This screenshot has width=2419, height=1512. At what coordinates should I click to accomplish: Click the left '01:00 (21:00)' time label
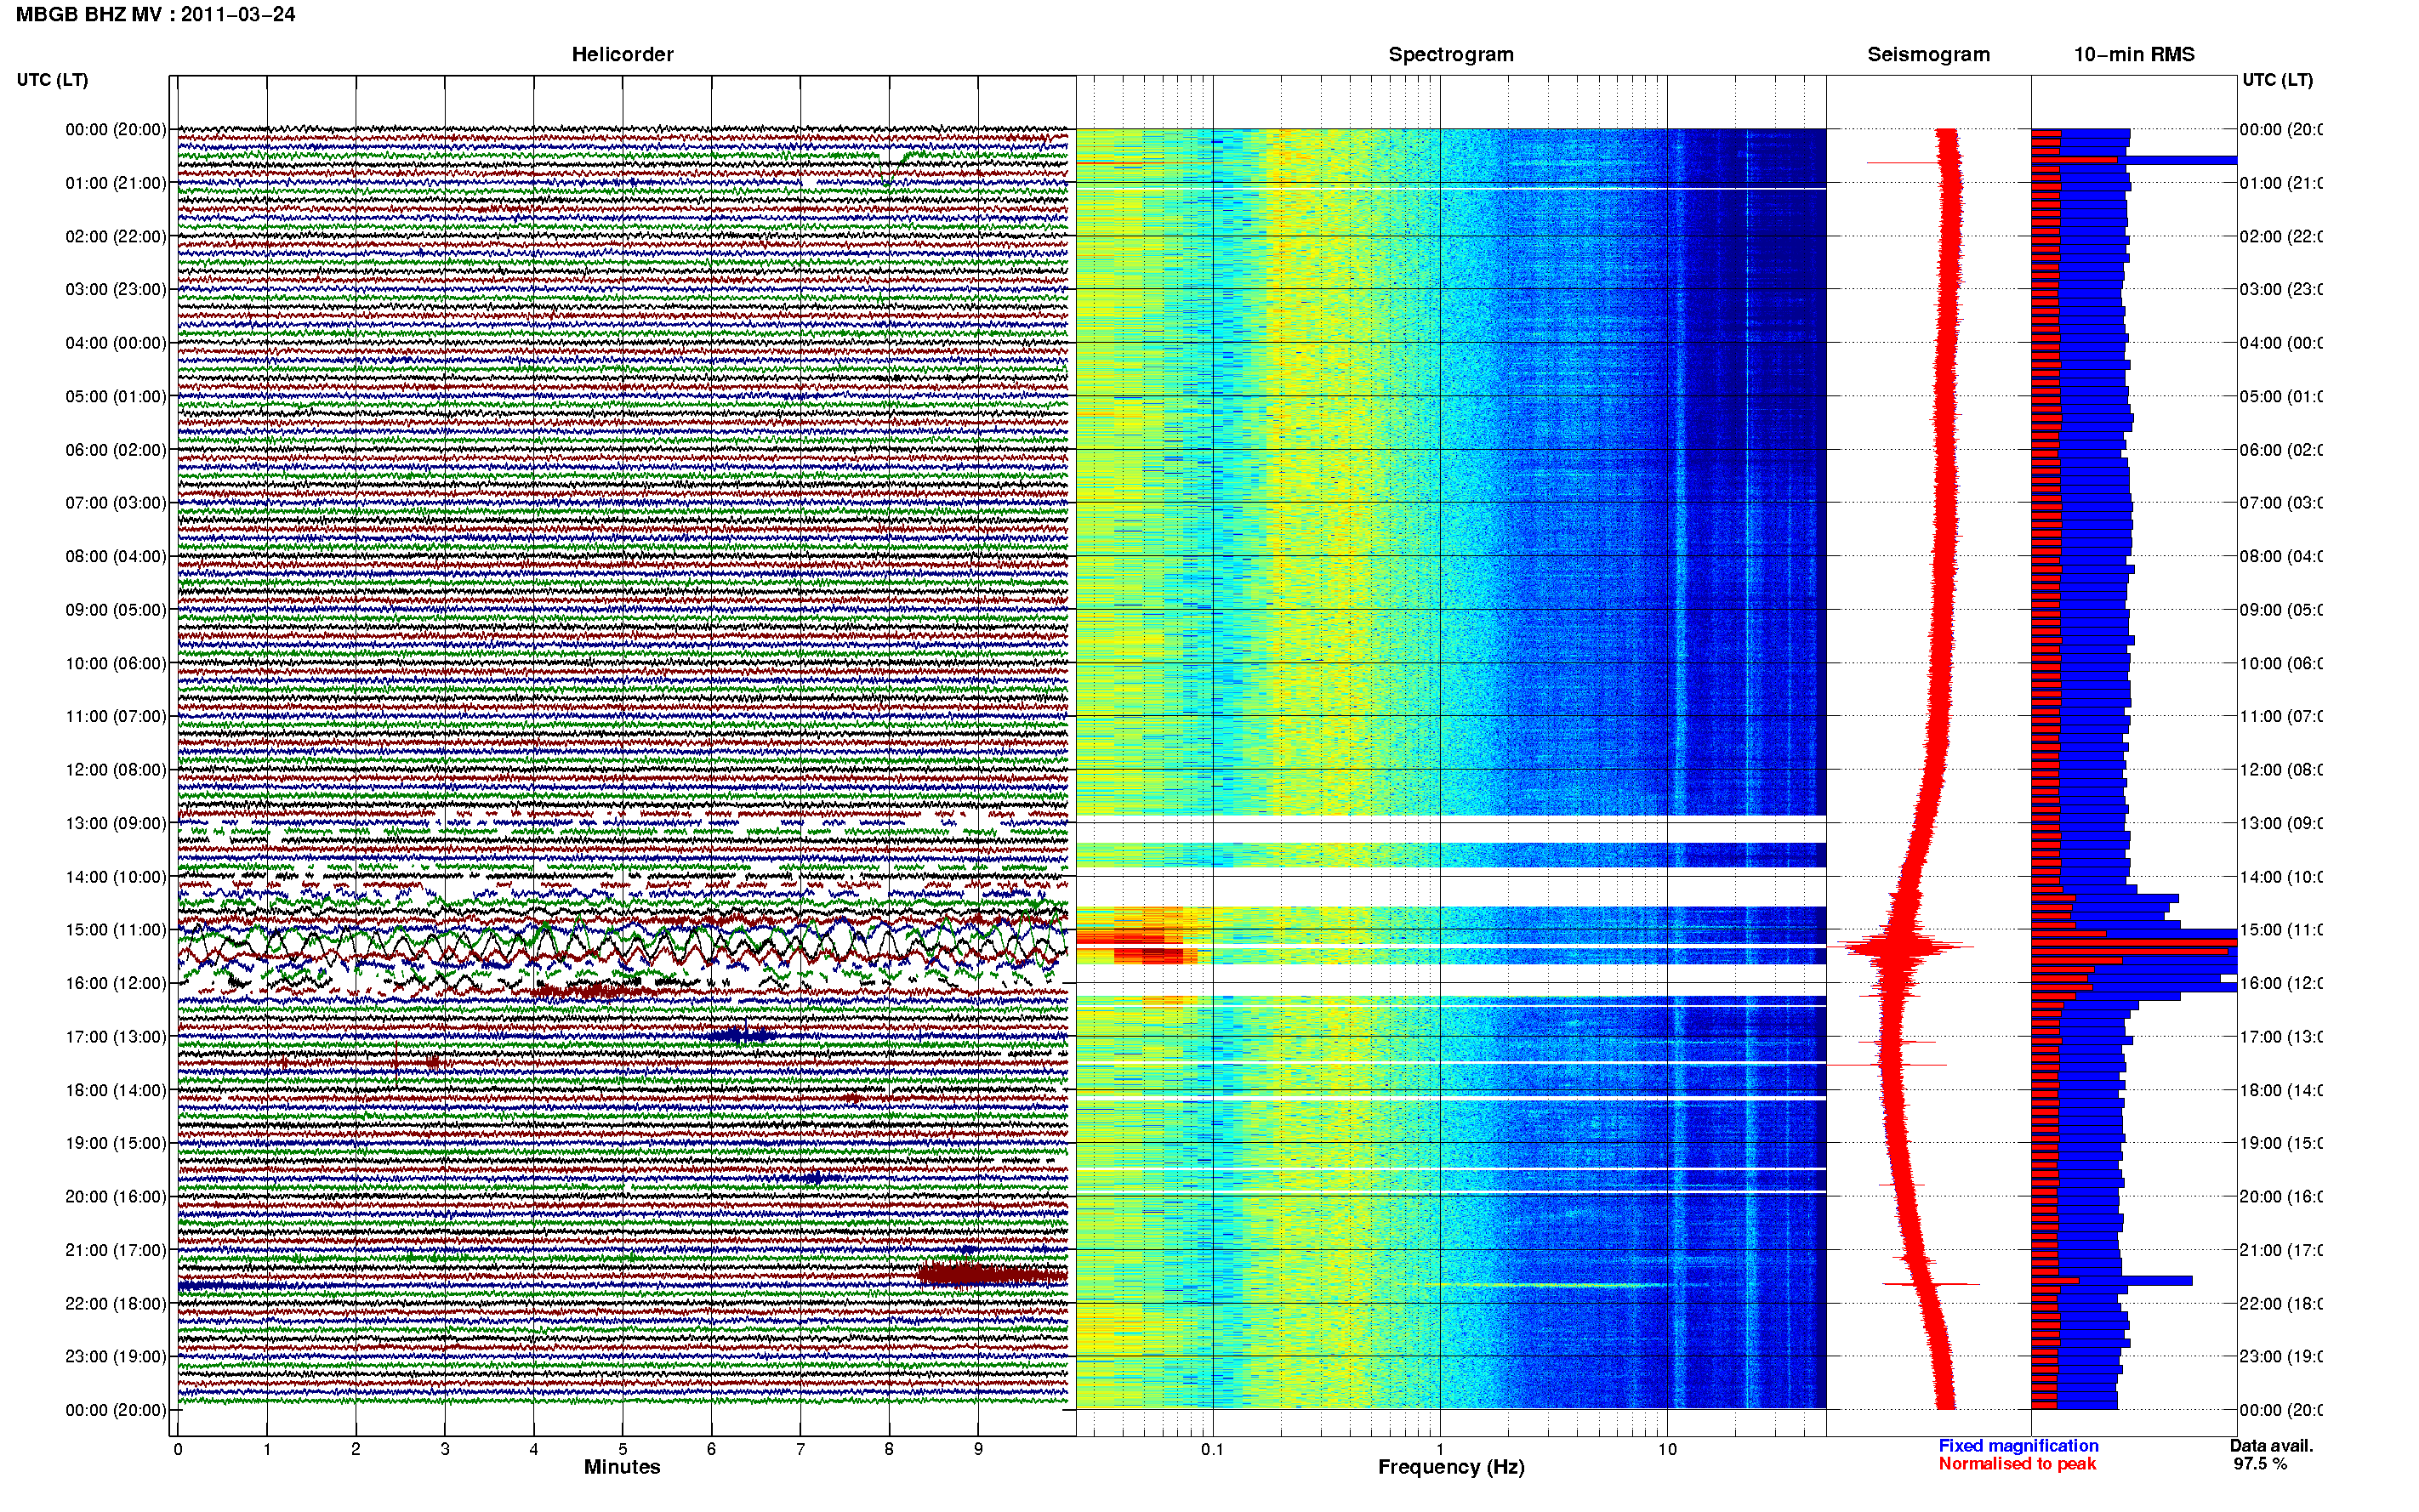click(116, 183)
